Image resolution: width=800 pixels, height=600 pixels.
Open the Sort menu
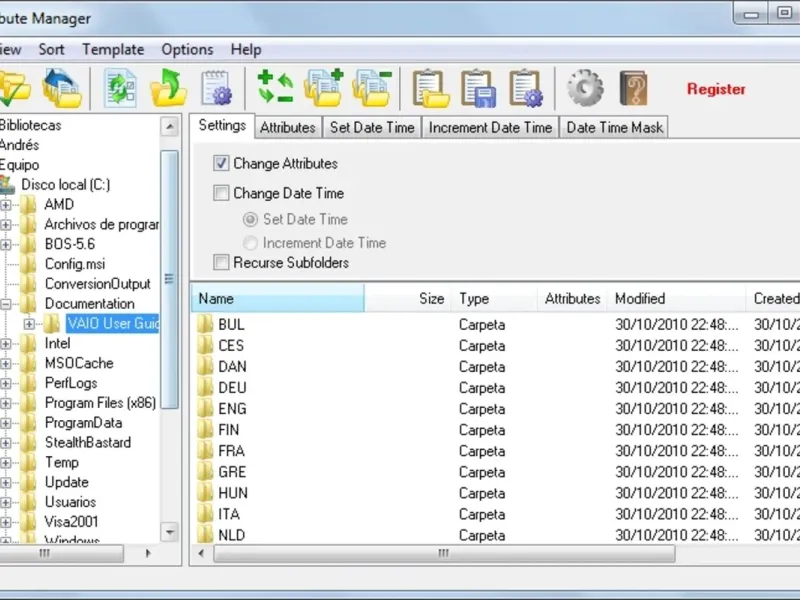52,49
